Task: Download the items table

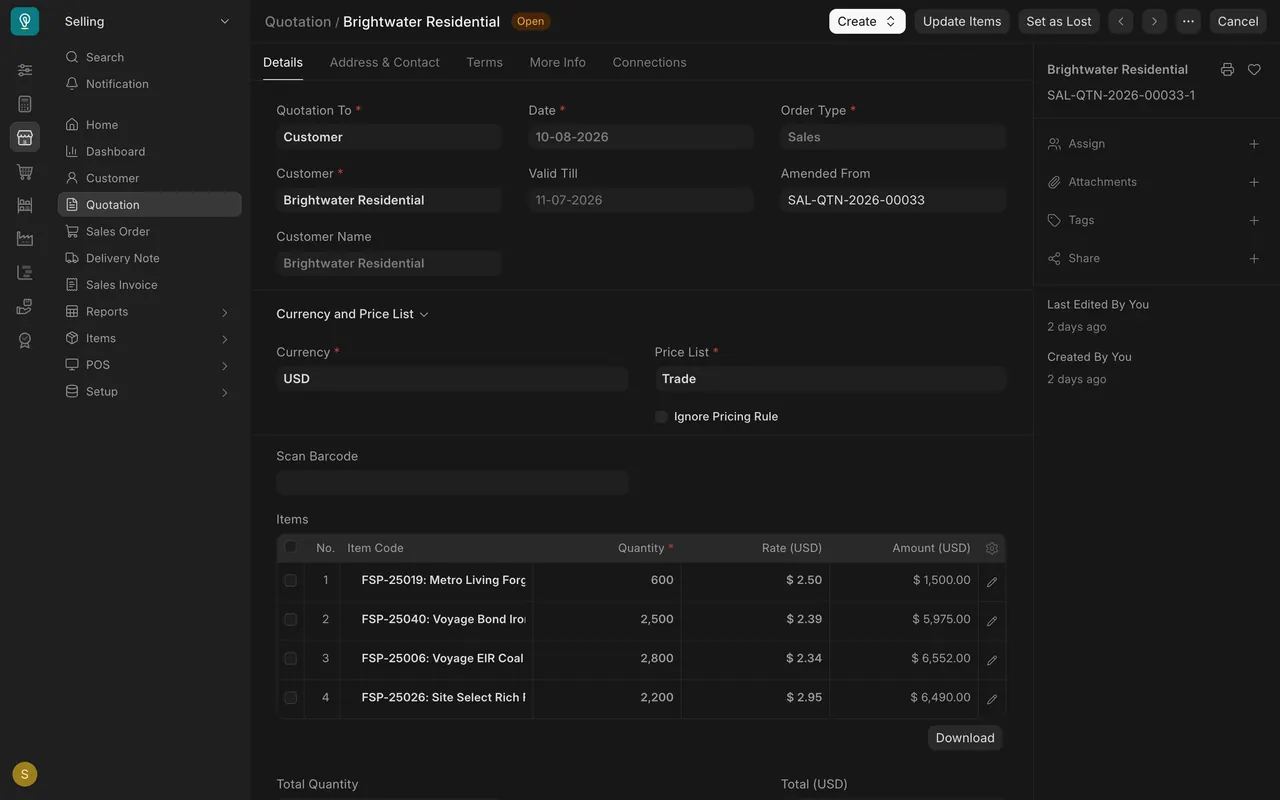Action: (x=965, y=738)
